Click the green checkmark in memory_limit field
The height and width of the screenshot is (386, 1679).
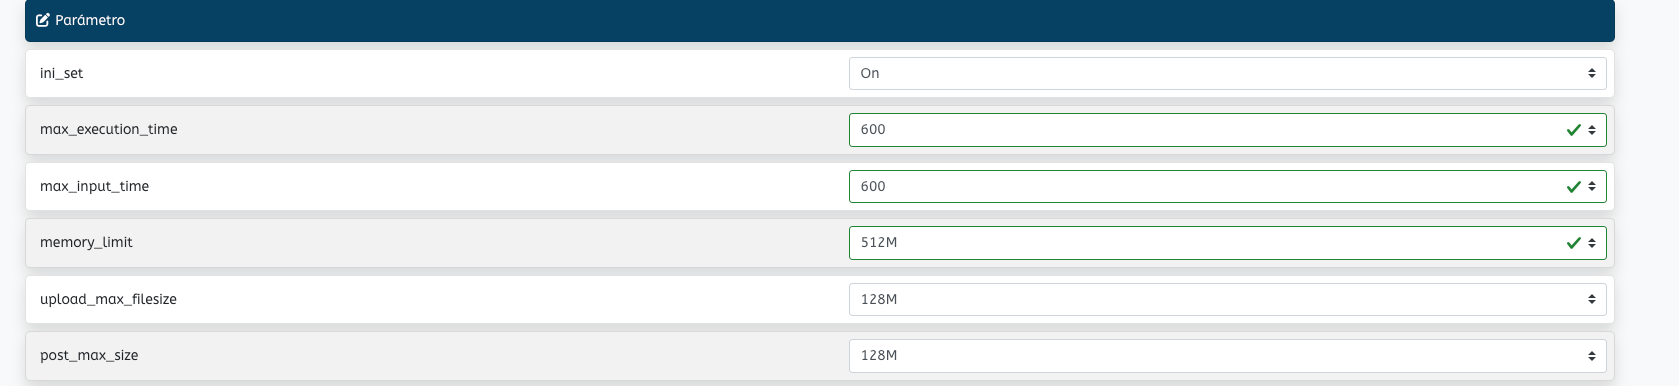[x=1573, y=243]
